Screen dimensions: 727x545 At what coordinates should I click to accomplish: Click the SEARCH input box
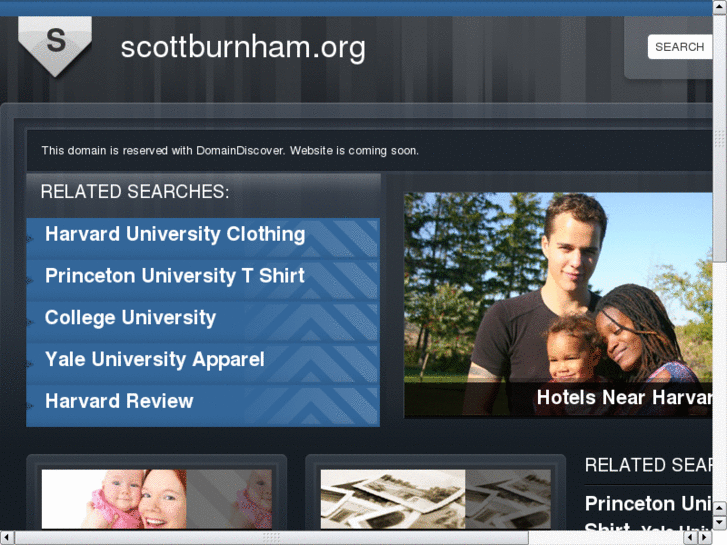pyautogui.click(x=680, y=47)
